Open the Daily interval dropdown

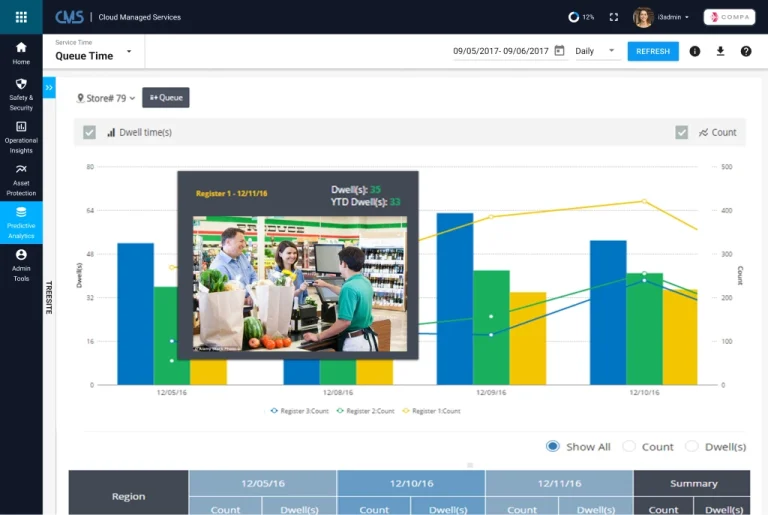coord(611,51)
